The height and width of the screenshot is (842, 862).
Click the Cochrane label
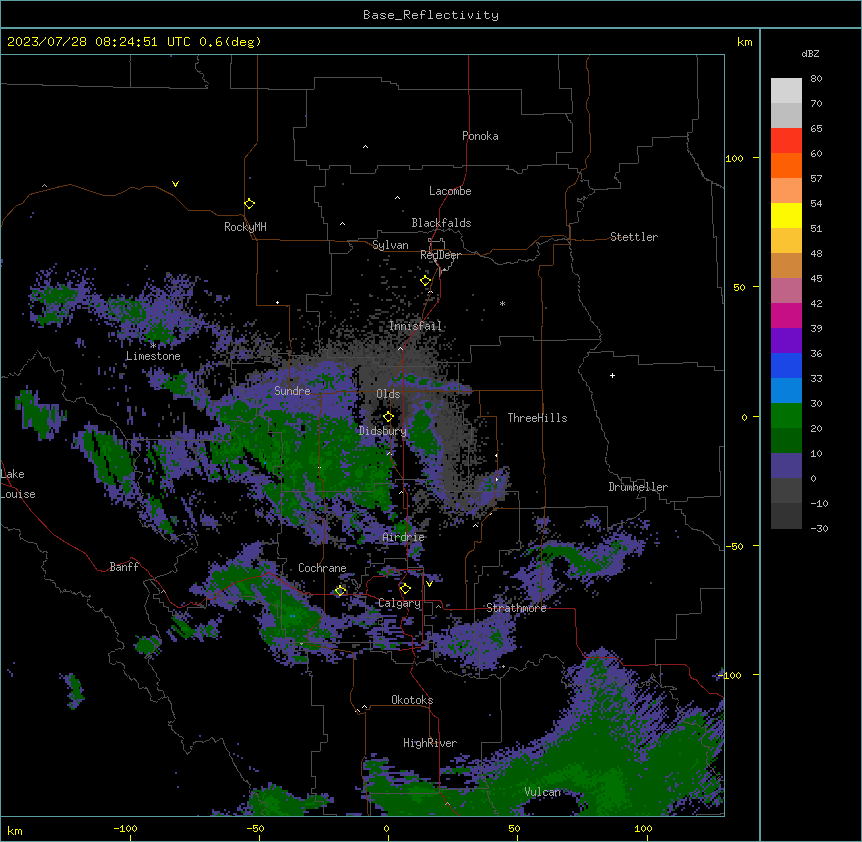(x=322, y=568)
